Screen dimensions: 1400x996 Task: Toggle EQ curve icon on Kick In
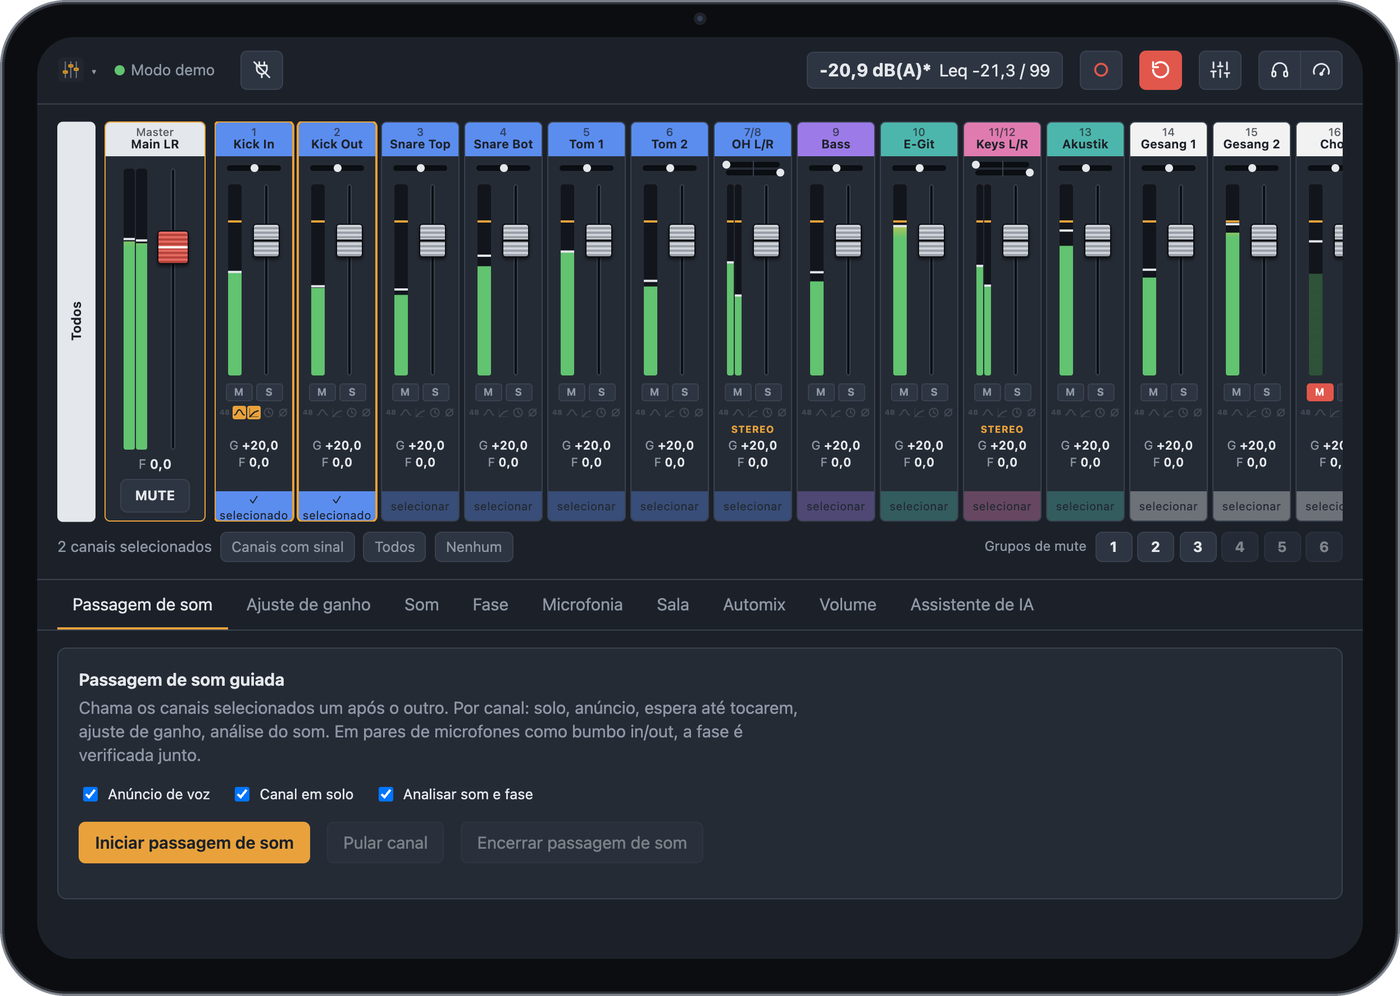(240, 413)
